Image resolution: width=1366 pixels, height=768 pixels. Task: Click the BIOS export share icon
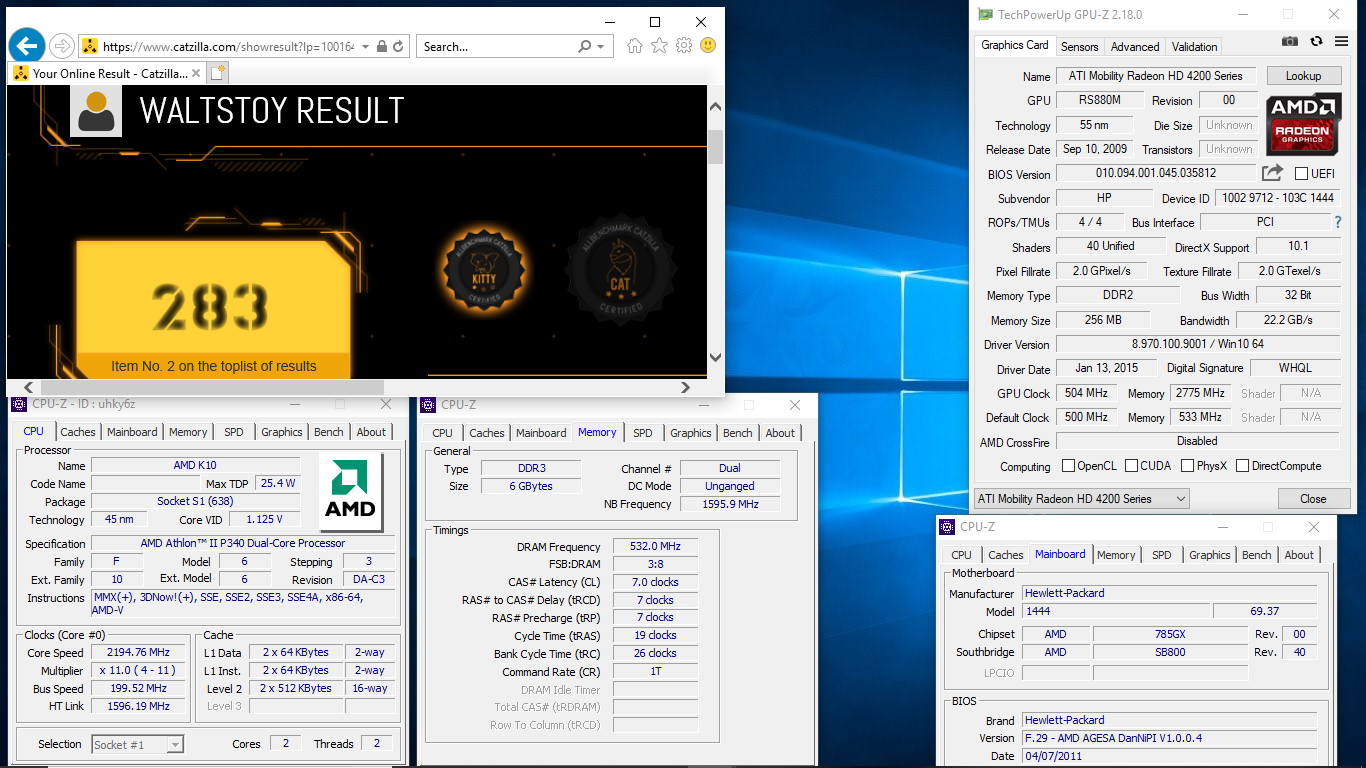pos(1272,173)
